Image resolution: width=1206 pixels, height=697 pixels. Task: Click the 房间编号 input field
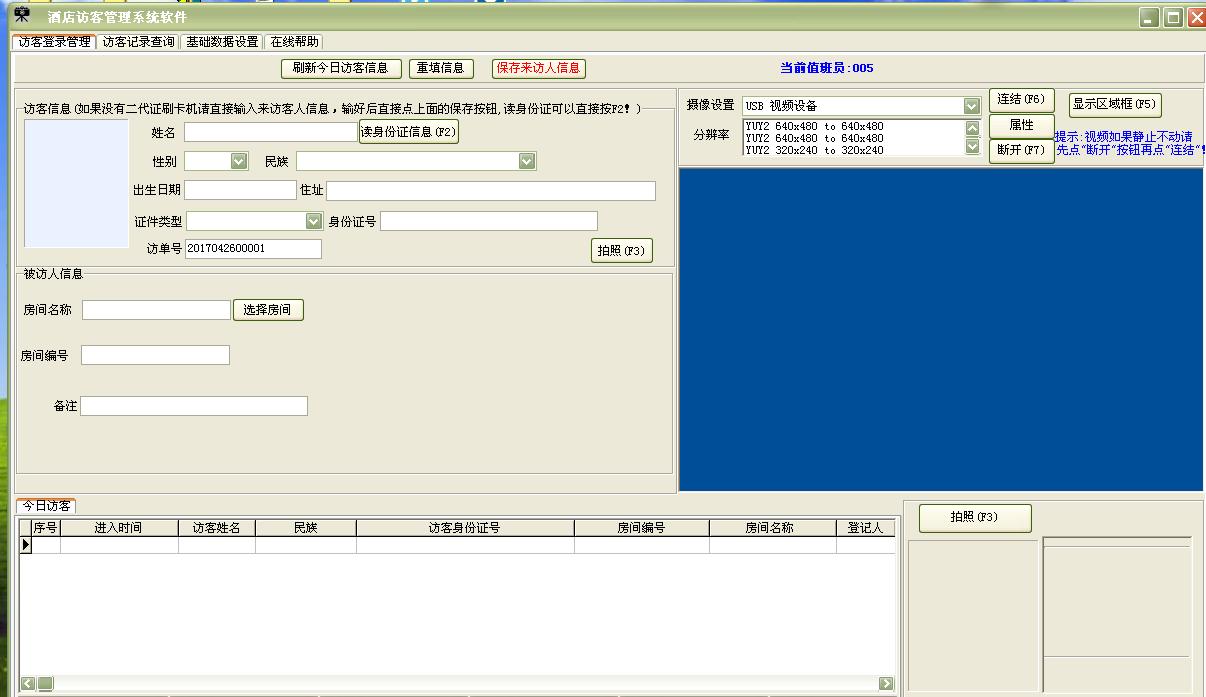[155, 355]
